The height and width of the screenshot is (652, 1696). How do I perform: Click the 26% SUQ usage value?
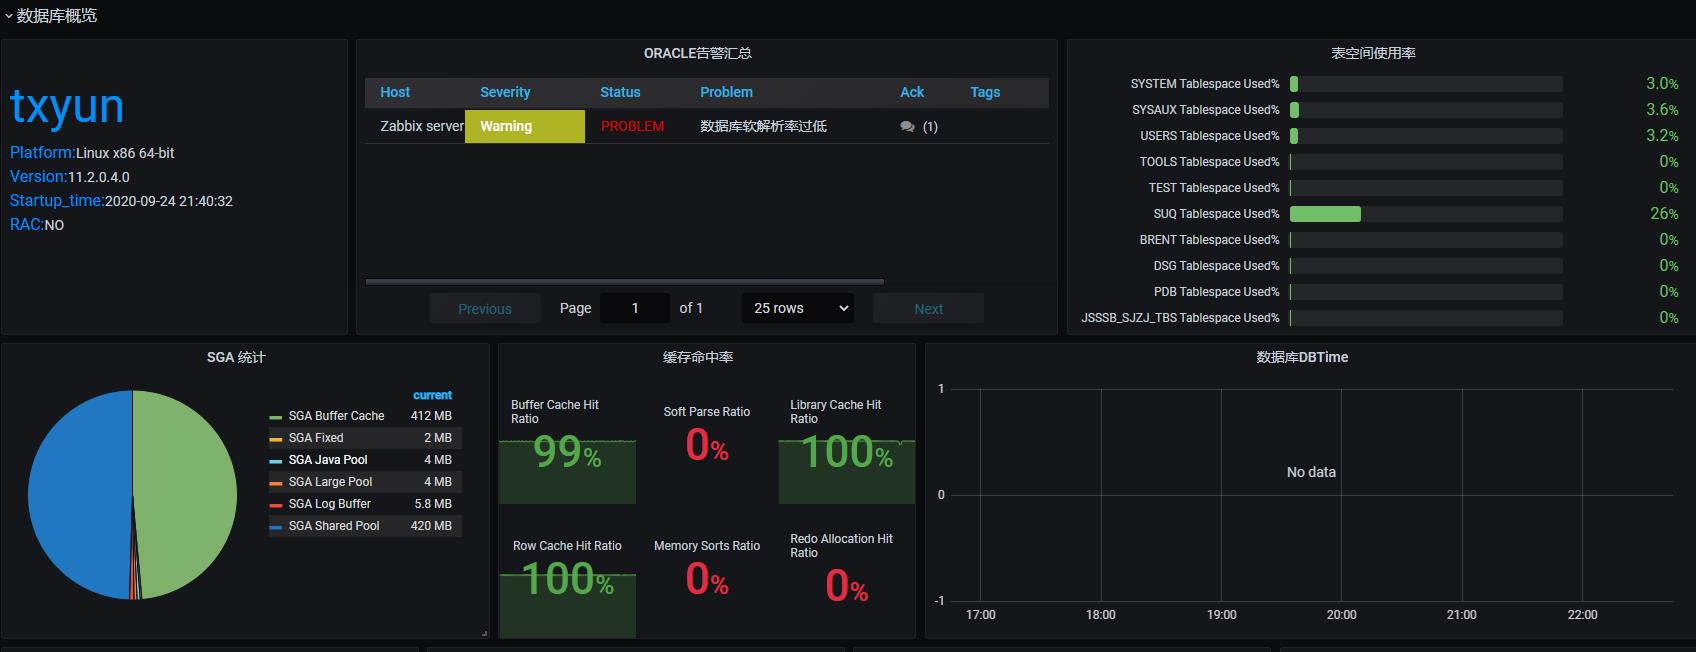point(1664,214)
